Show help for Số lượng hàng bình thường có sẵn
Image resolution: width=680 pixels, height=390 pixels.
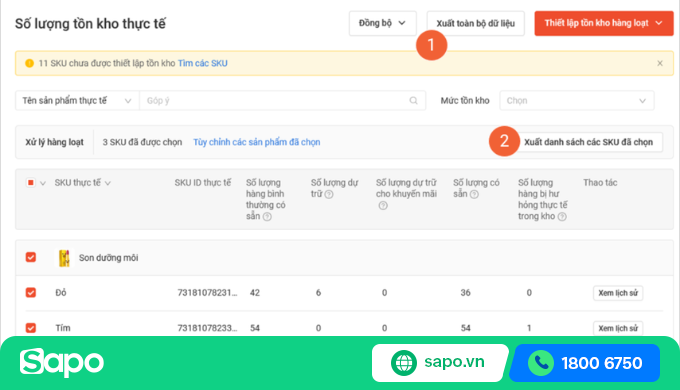coord(268,216)
